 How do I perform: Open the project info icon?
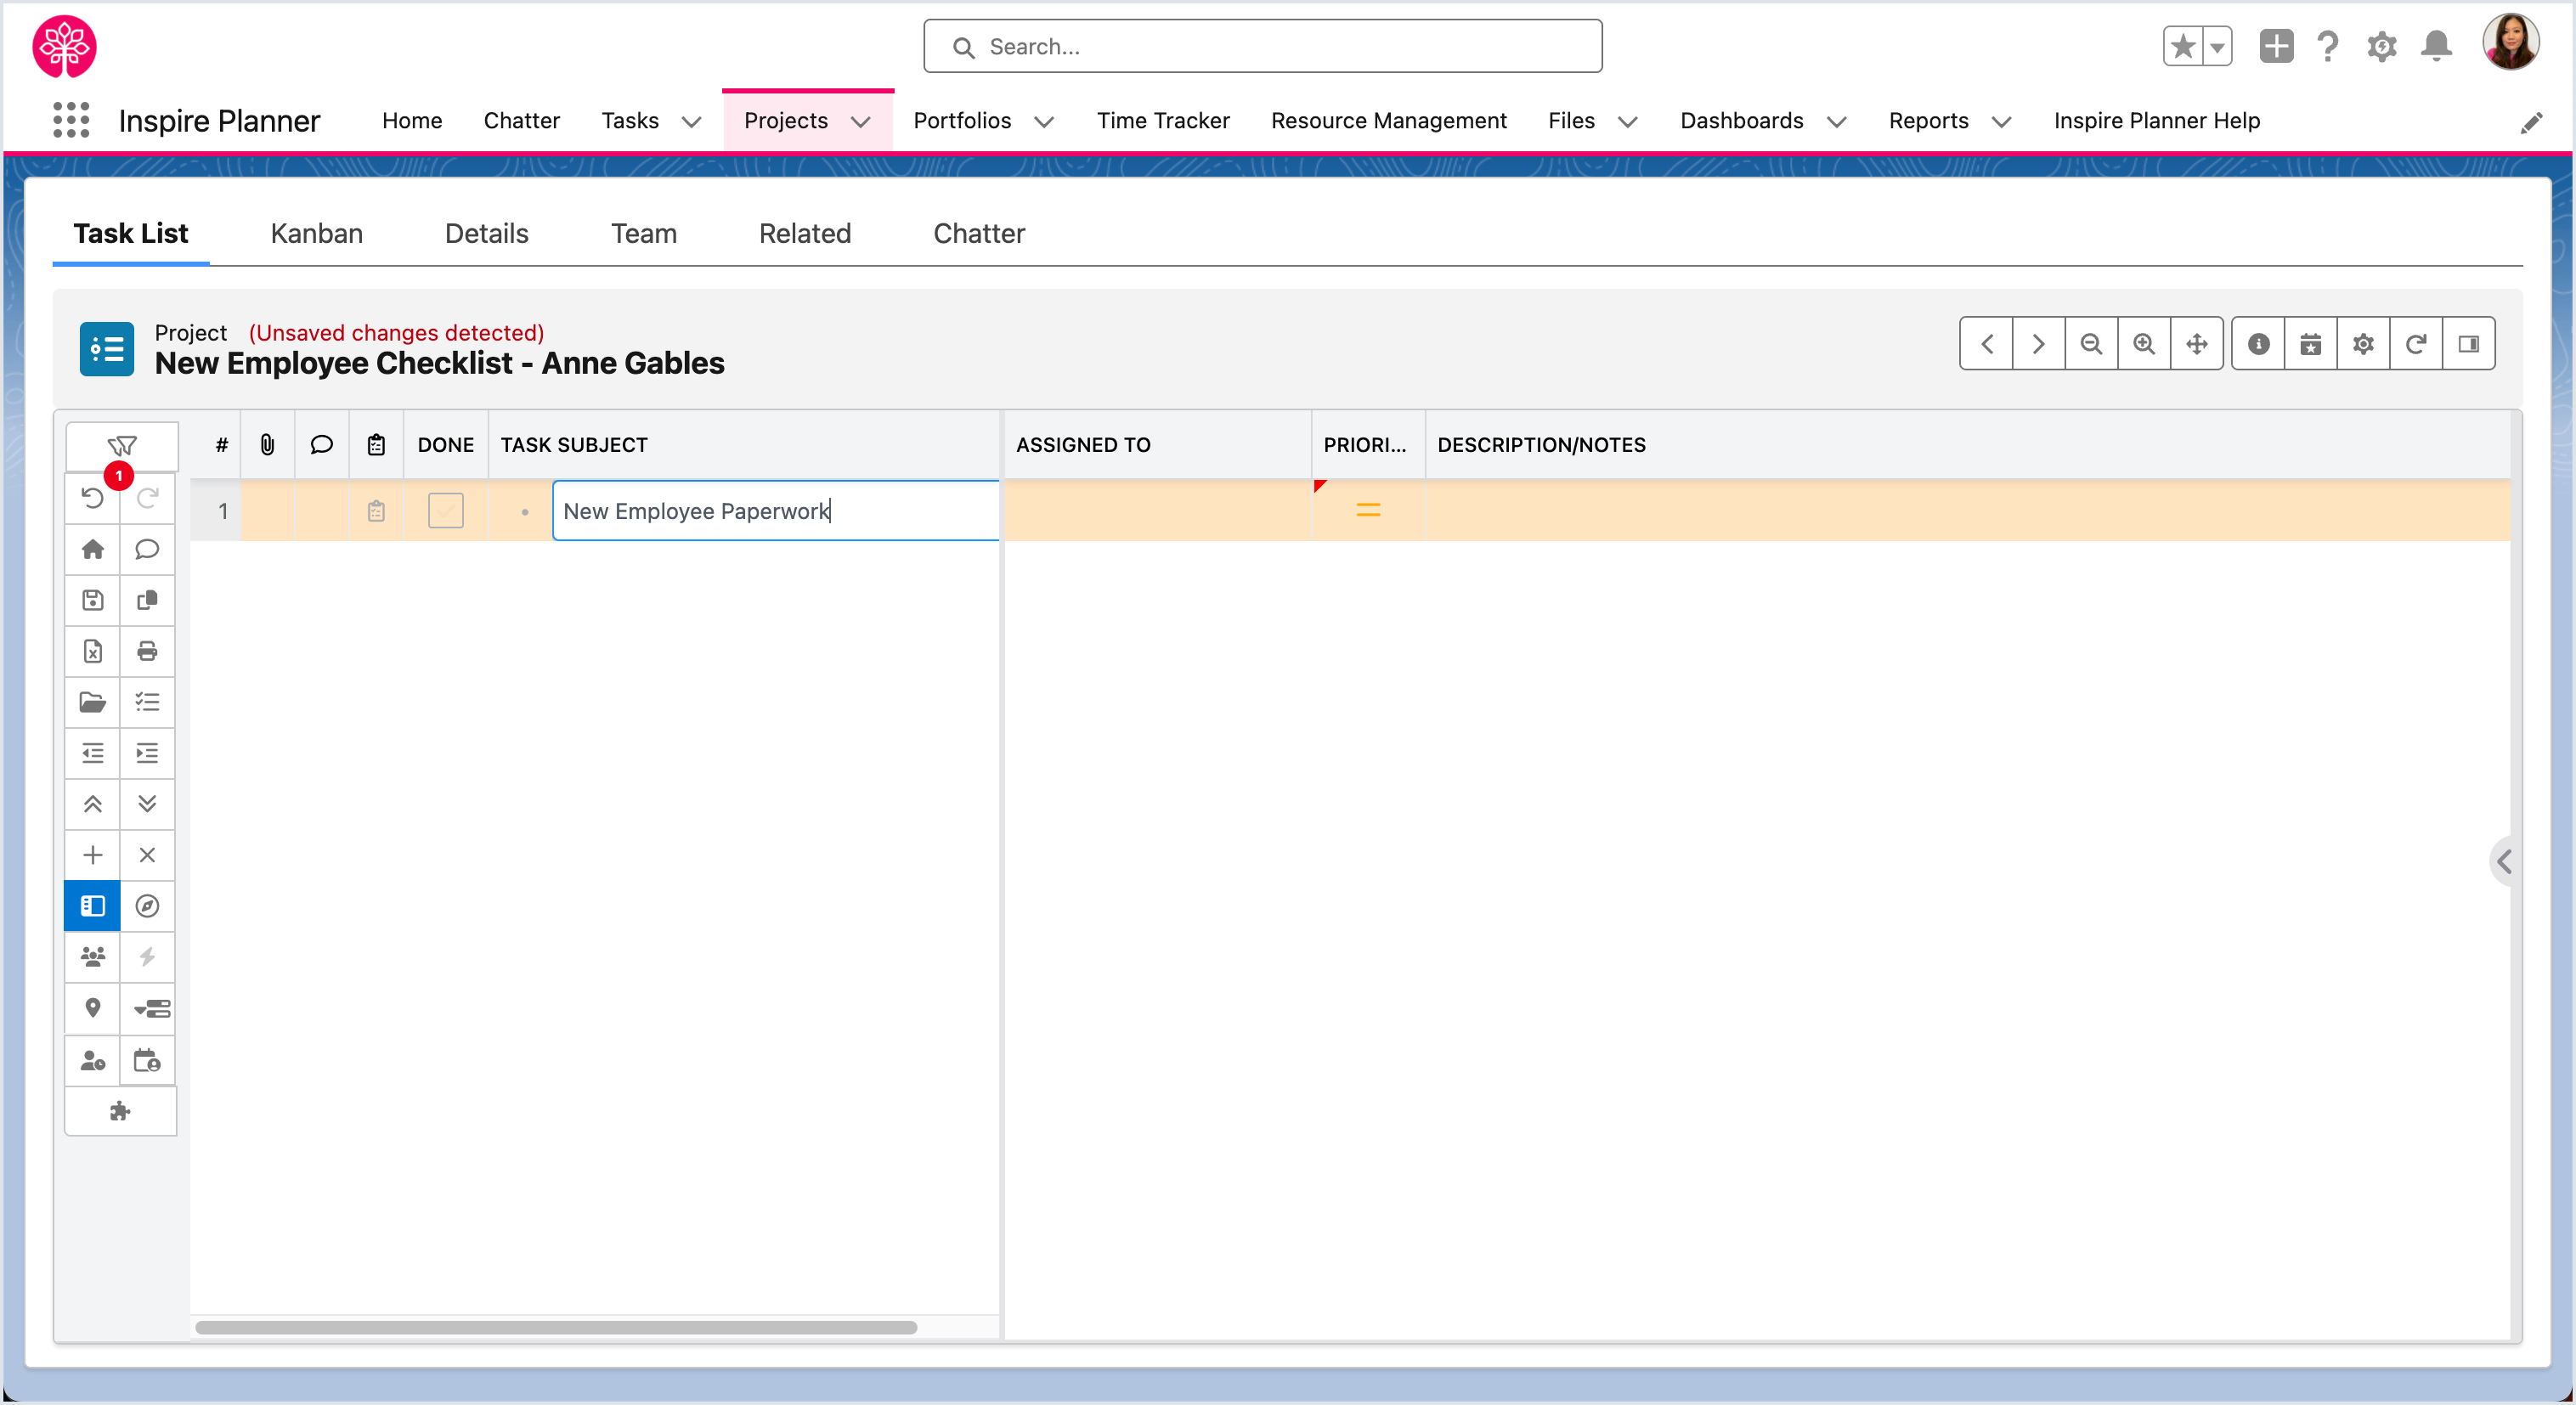(2258, 344)
